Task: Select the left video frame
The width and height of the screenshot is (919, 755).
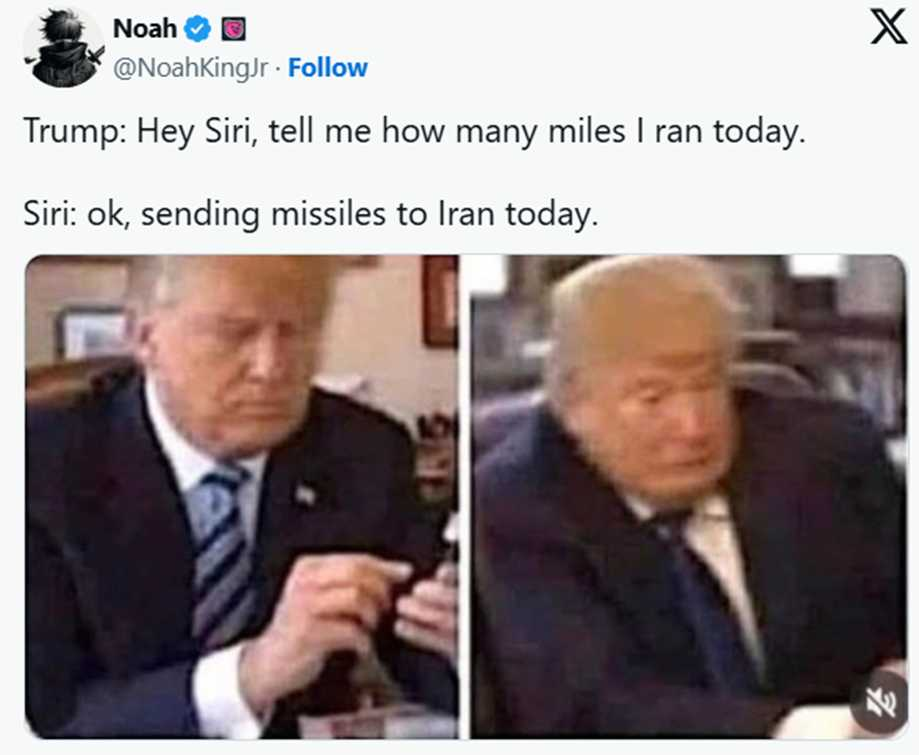Action: (242, 496)
